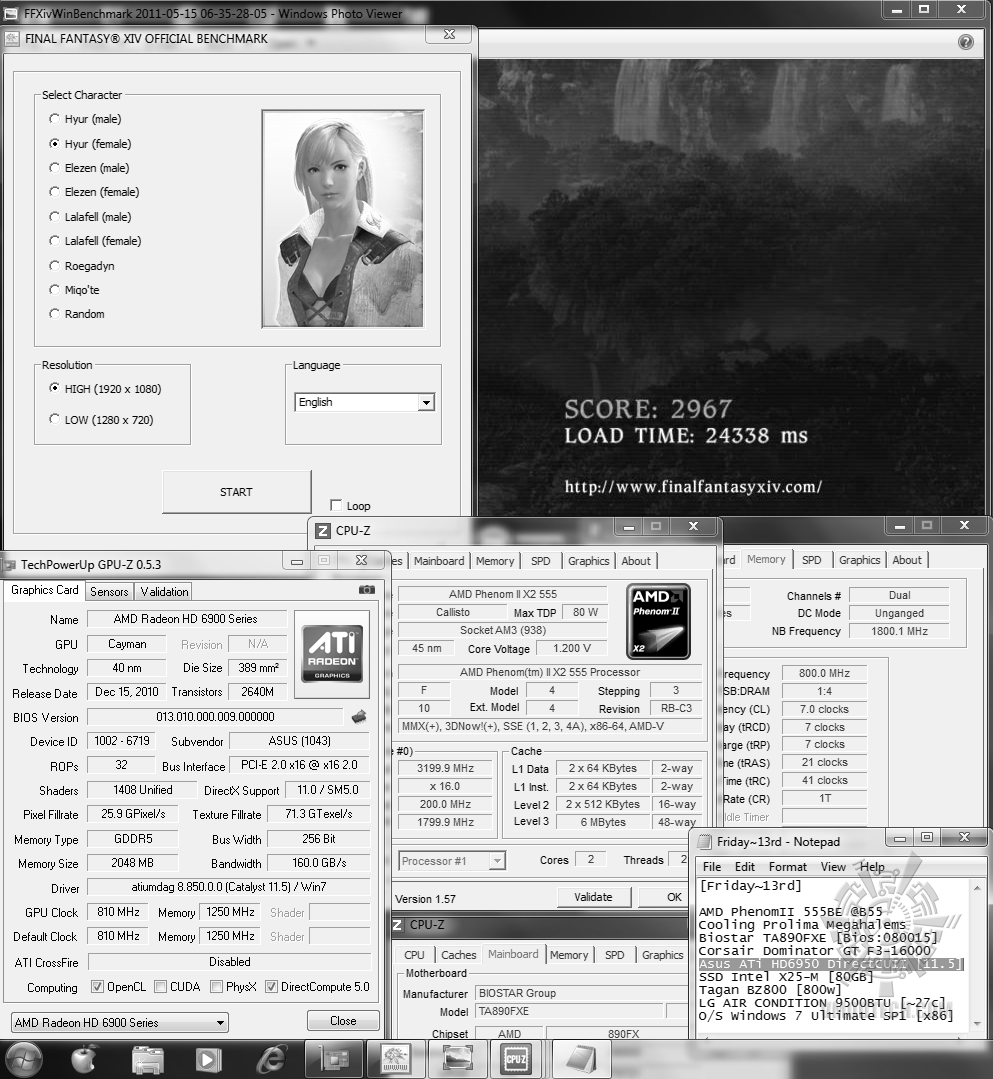The height and width of the screenshot is (1079, 993).
Task: Open the SPD tab in top CPU-Z window
Action: [541, 561]
